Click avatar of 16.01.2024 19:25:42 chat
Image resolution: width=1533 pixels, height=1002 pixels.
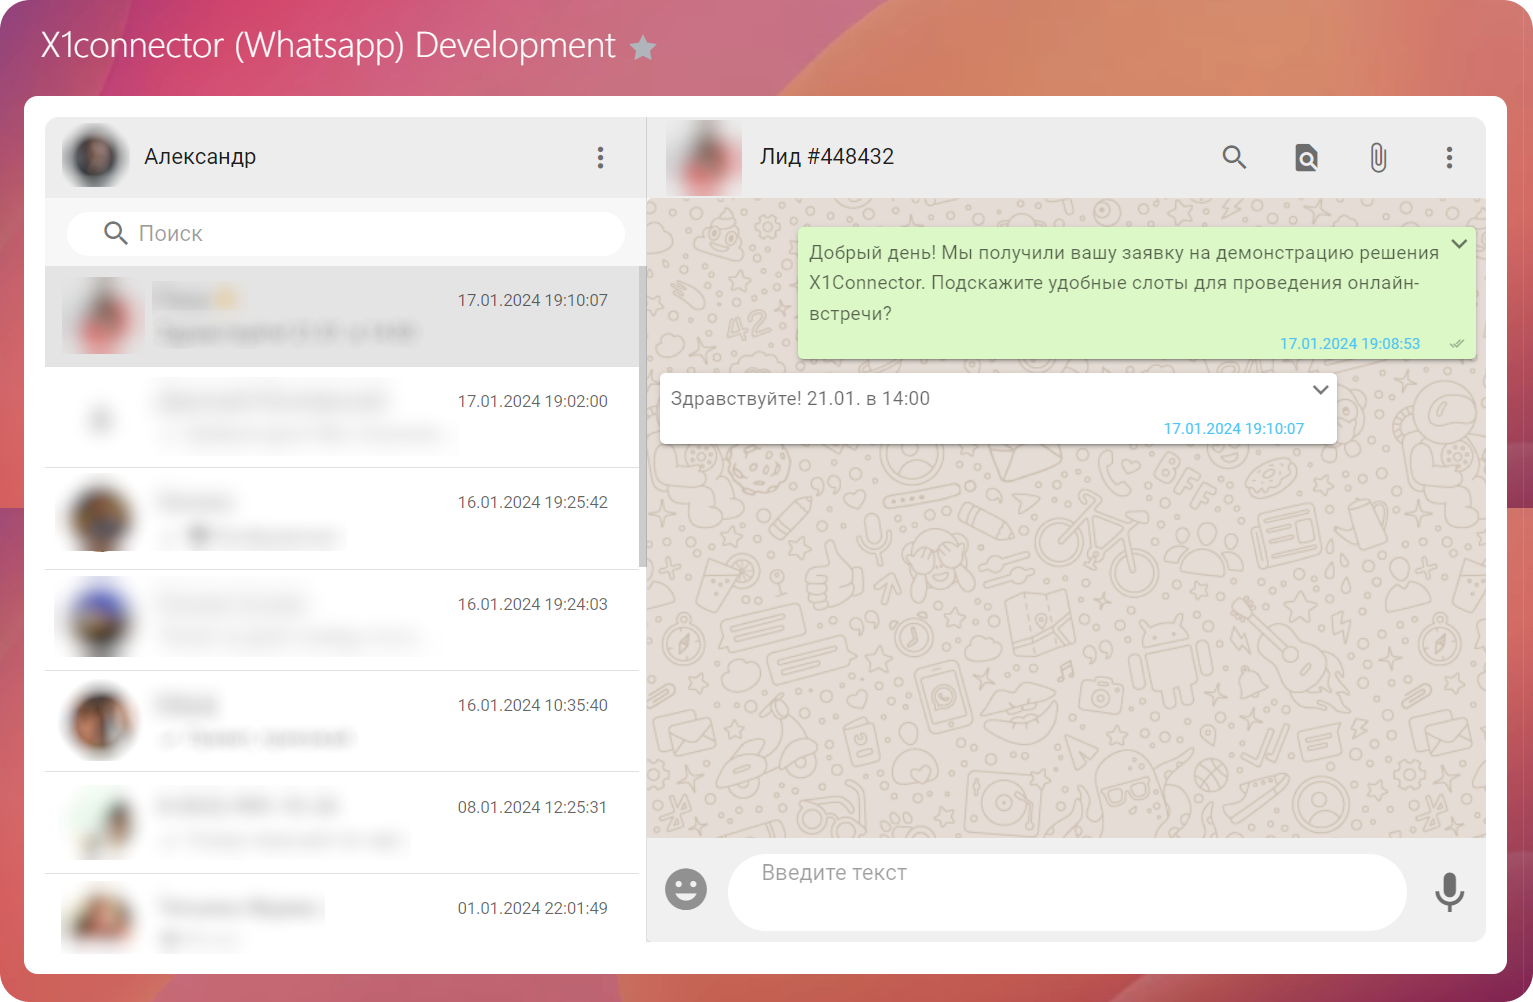tap(99, 518)
